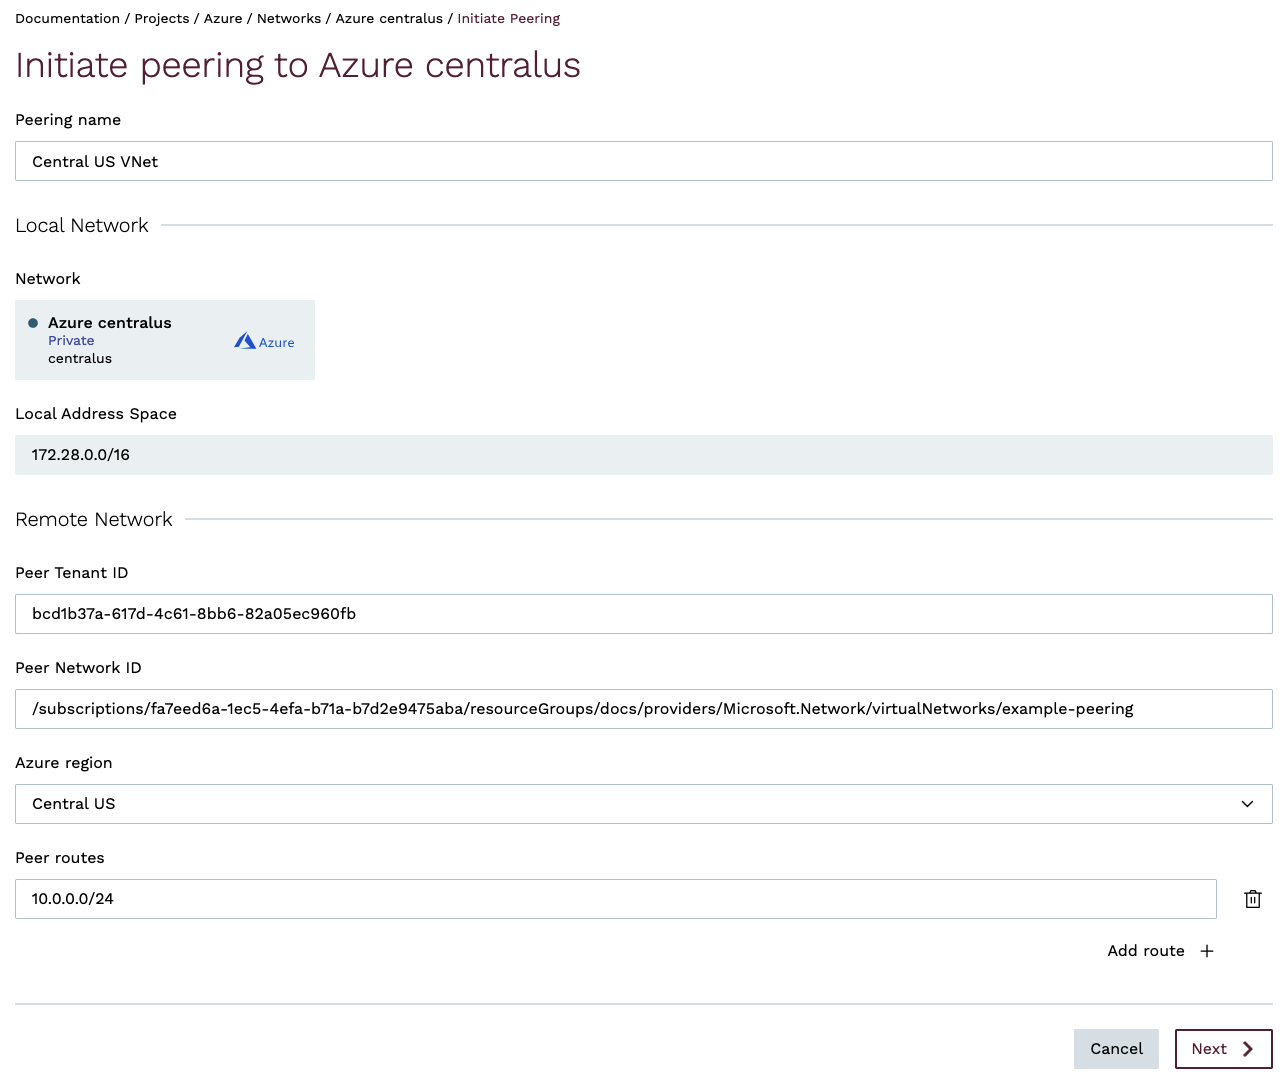Click the Peer Network ID input field
The height and width of the screenshot is (1081, 1284).
643,709
